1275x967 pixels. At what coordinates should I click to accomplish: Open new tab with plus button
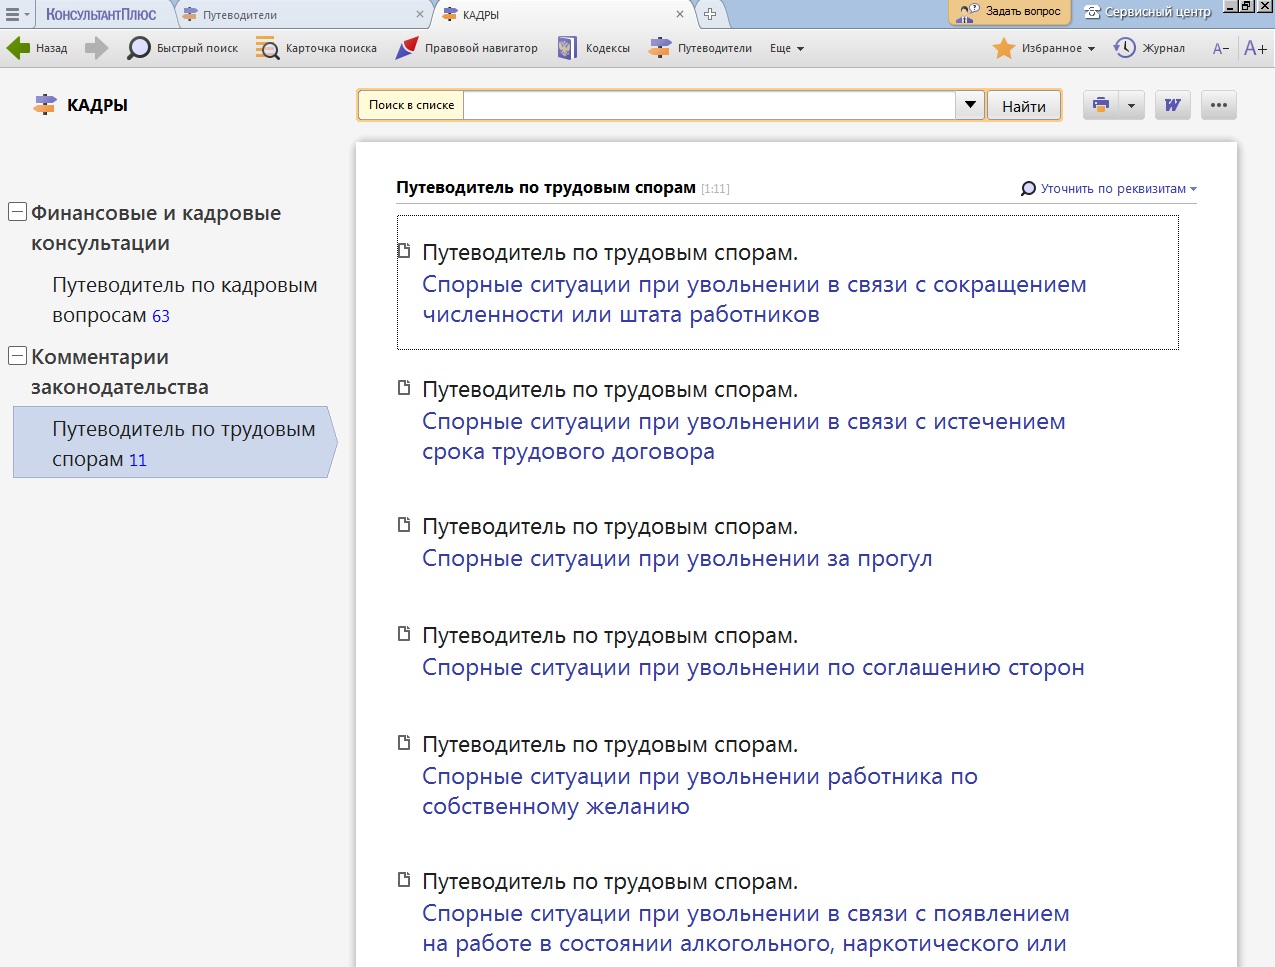[x=710, y=14]
